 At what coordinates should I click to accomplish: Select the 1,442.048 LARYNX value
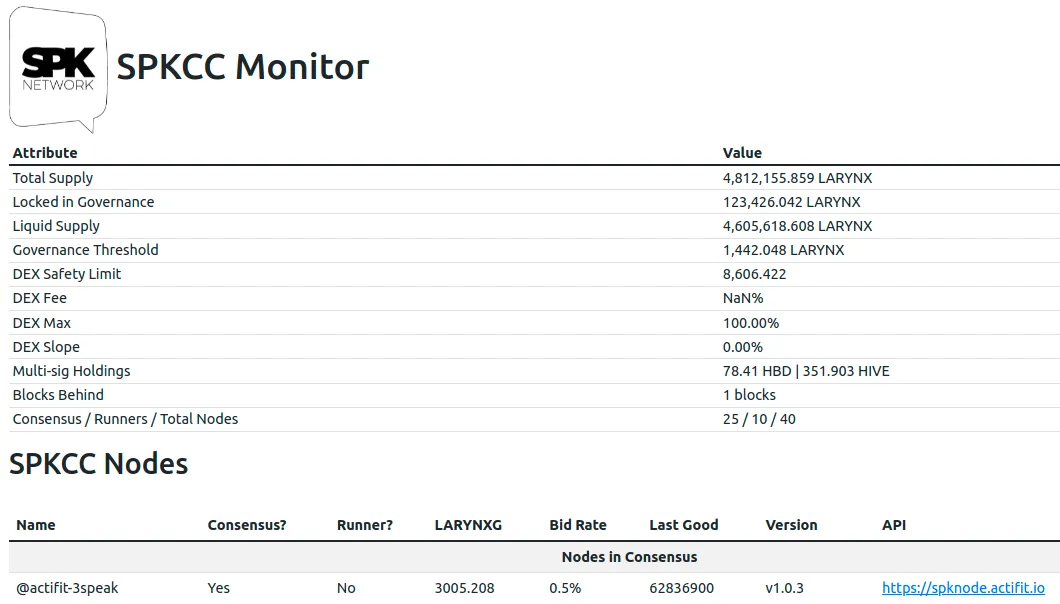pos(784,250)
